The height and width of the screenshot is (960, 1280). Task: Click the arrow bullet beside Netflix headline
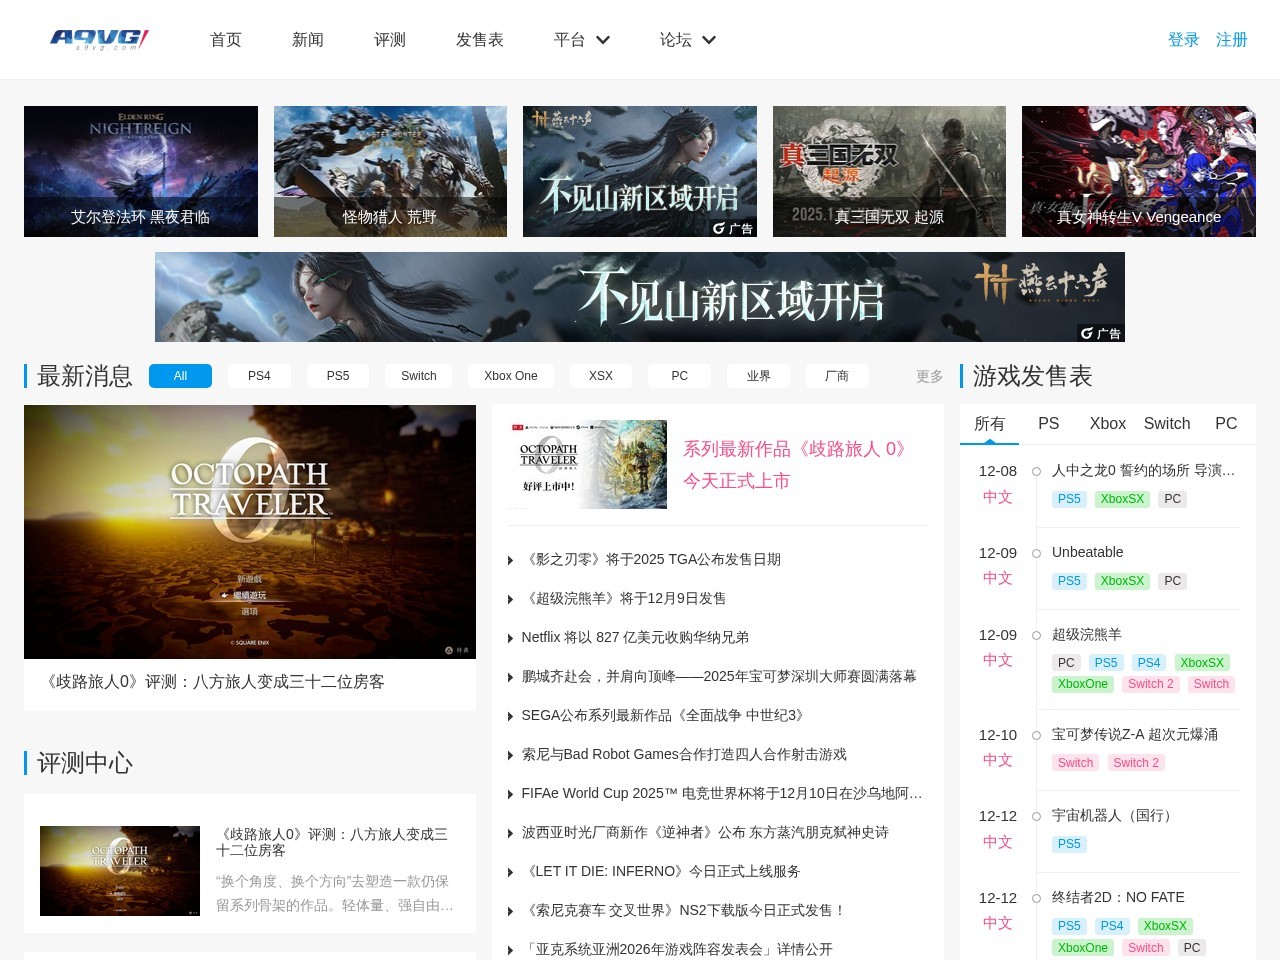(510, 638)
